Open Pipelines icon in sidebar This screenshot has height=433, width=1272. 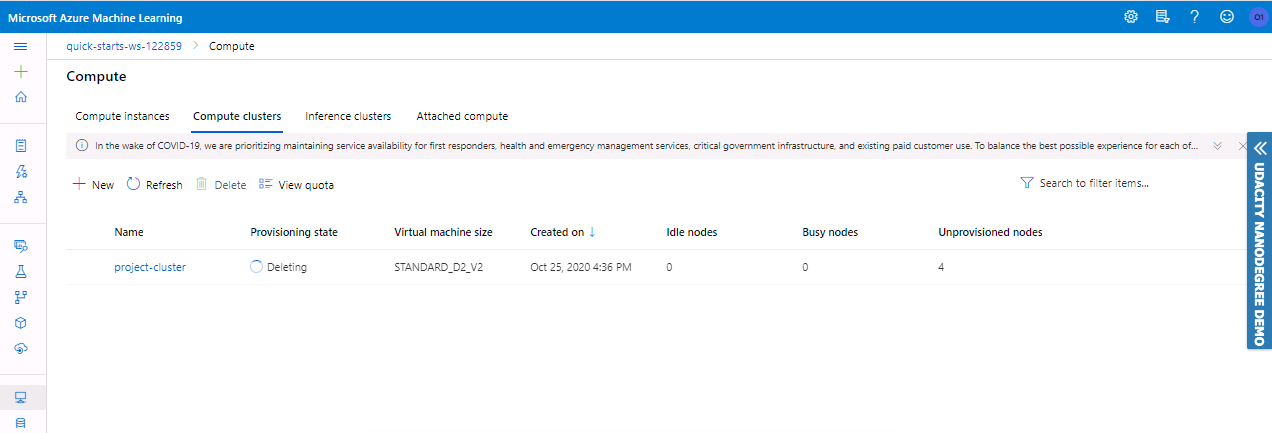click(x=20, y=297)
